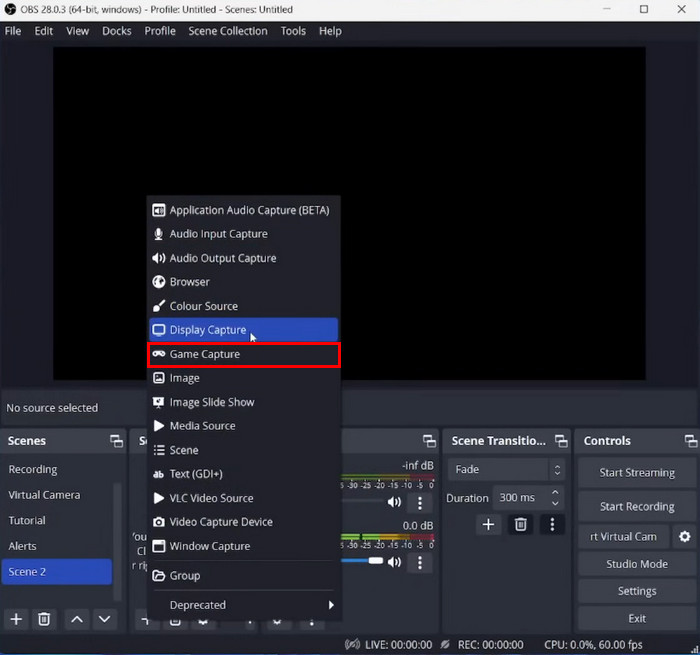Image resolution: width=700 pixels, height=655 pixels.
Task: Decrease transition duration with down arrow
Action: pyautogui.click(x=555, y=503)
